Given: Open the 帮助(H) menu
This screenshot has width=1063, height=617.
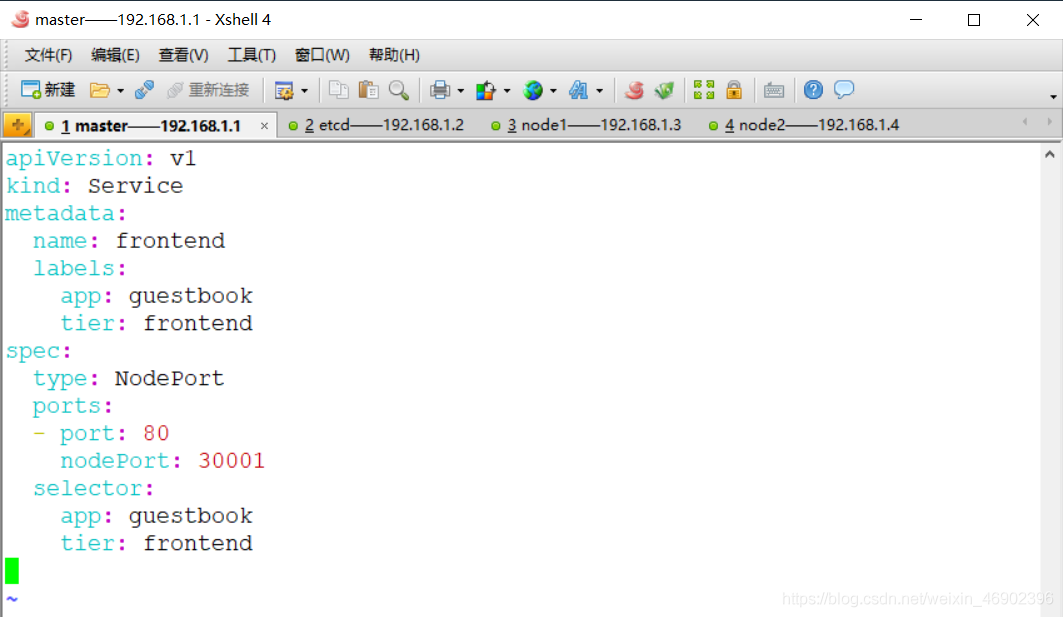Looking at the screenshot, I should (x=394, y=55).
